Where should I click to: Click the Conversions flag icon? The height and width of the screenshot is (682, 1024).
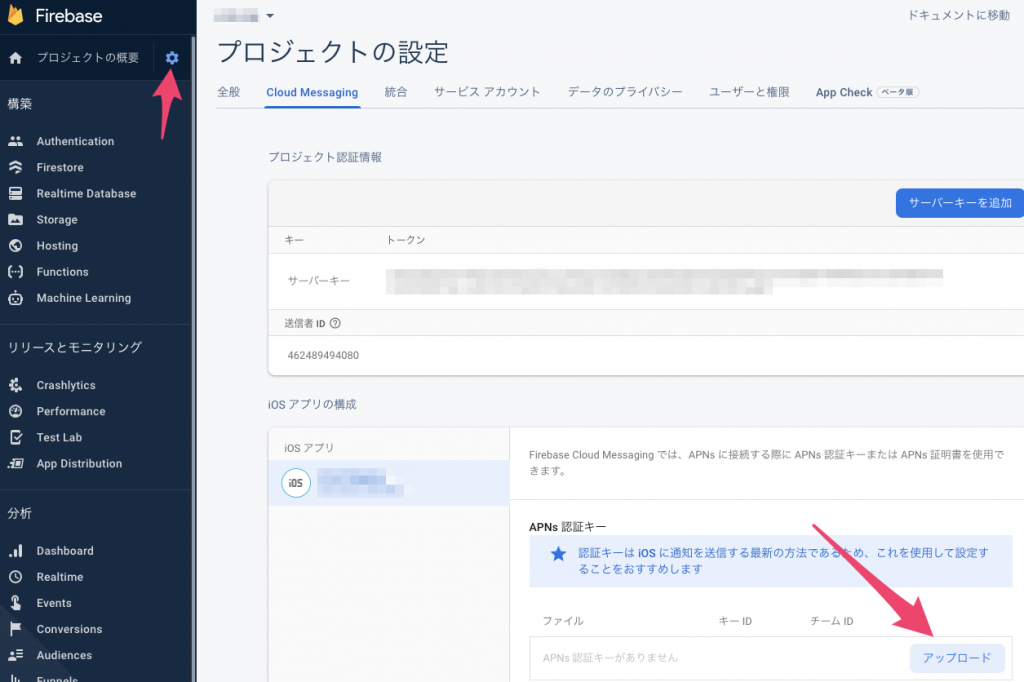(x=16, y=629)
